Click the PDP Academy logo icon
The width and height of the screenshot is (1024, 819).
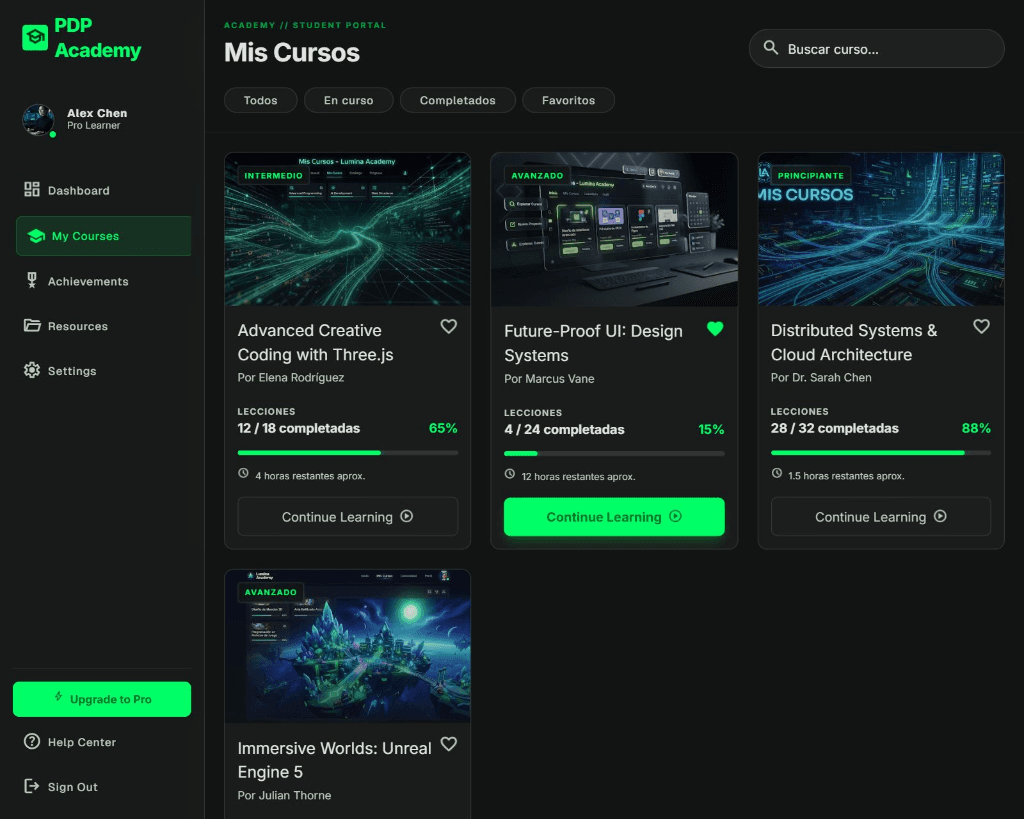click(35, 38)
